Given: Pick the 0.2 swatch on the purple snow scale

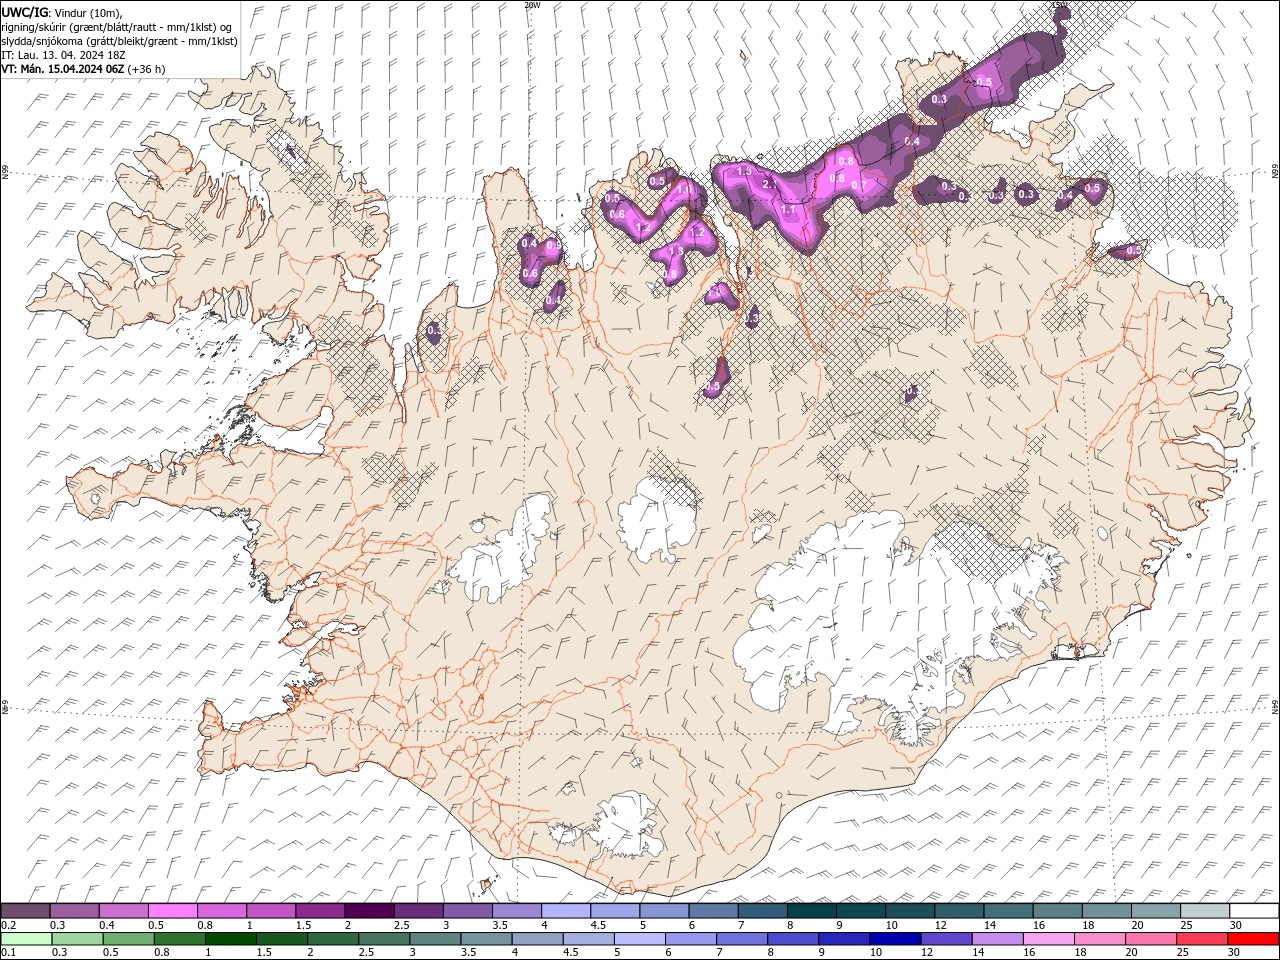Looking at the screenshot, I should [25, 911].
